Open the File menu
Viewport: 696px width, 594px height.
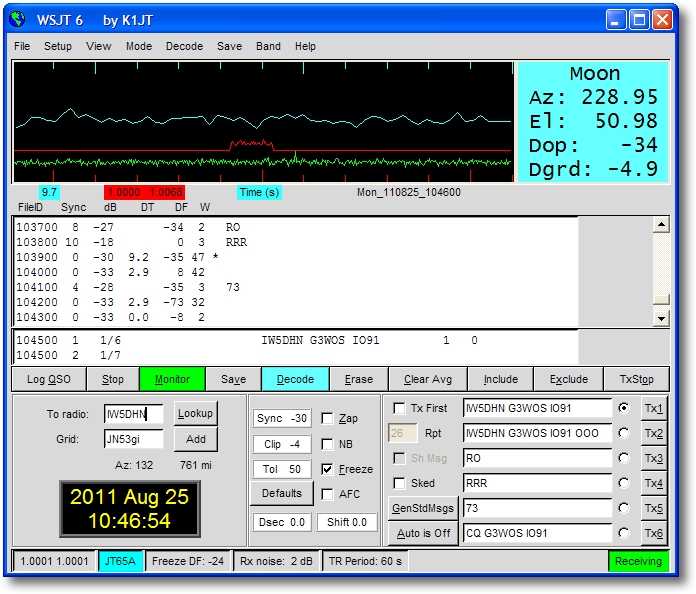pos(22,46)
